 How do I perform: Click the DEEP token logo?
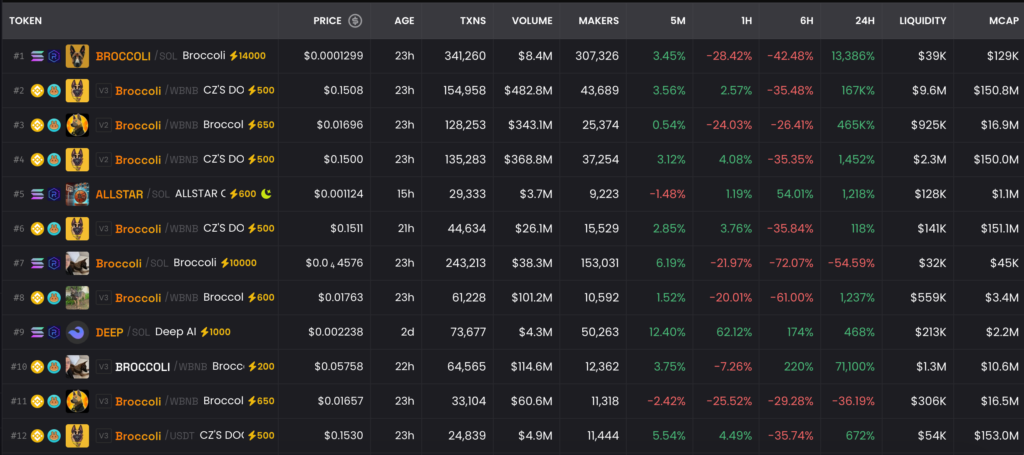coord(77,332)
